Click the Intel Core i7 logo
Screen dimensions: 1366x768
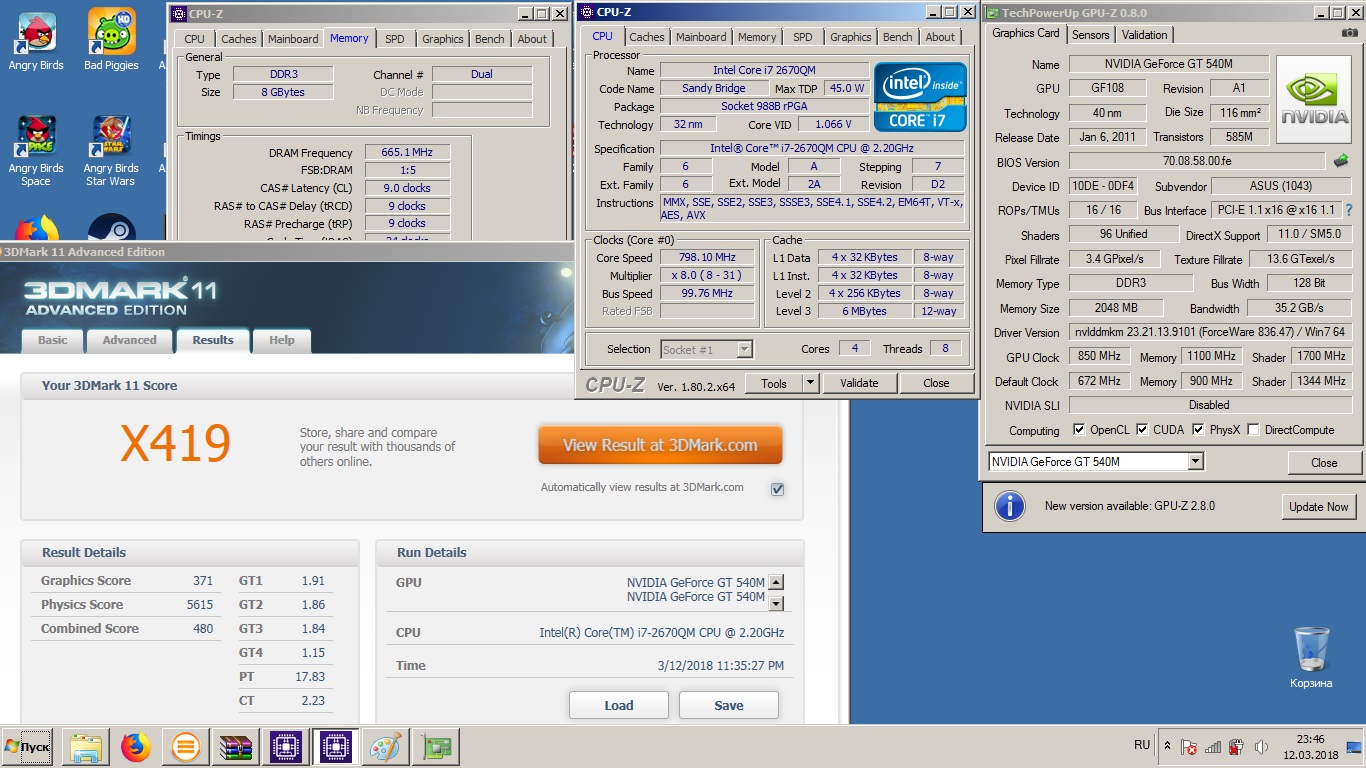(x=920, y=98)
